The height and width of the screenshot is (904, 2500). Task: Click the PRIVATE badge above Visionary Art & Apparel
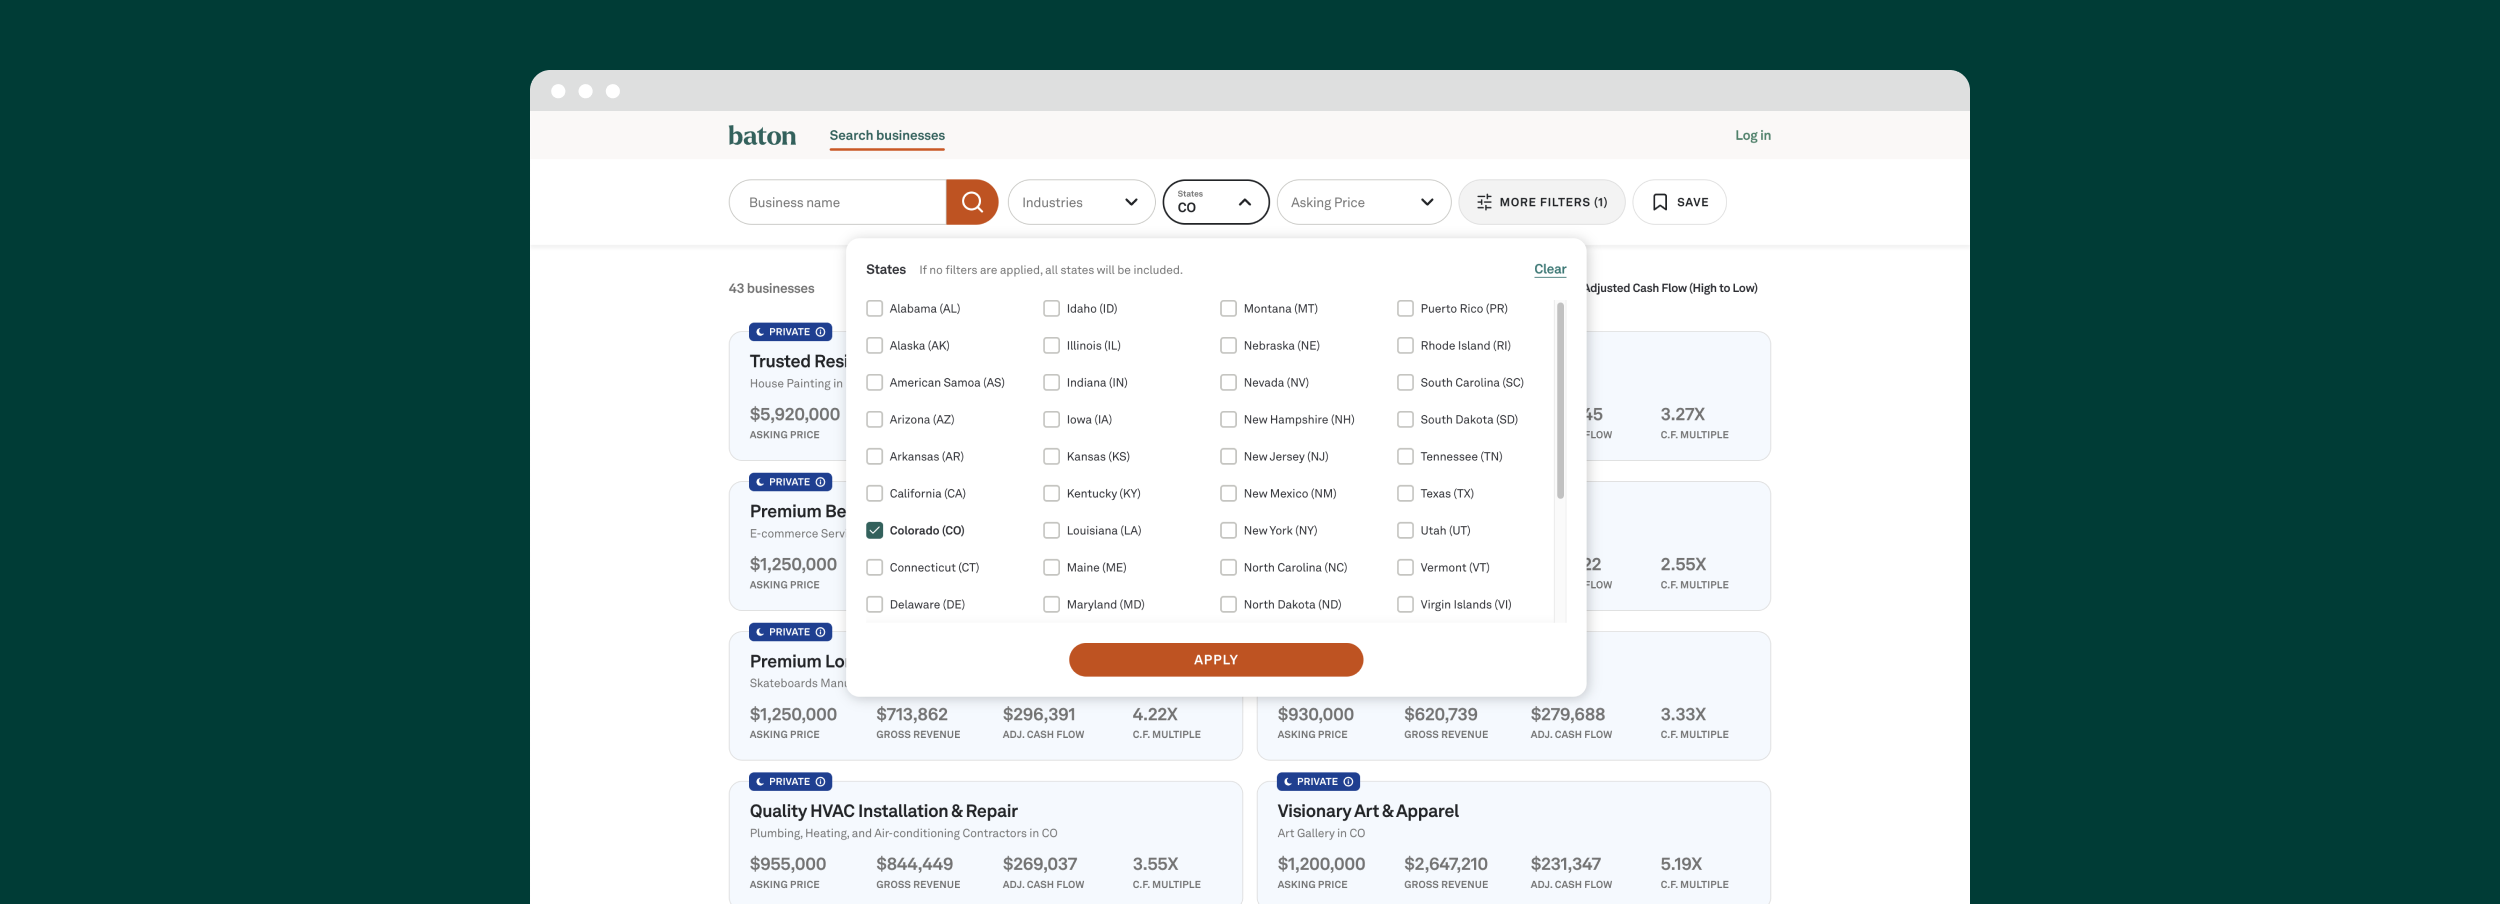1318,782
